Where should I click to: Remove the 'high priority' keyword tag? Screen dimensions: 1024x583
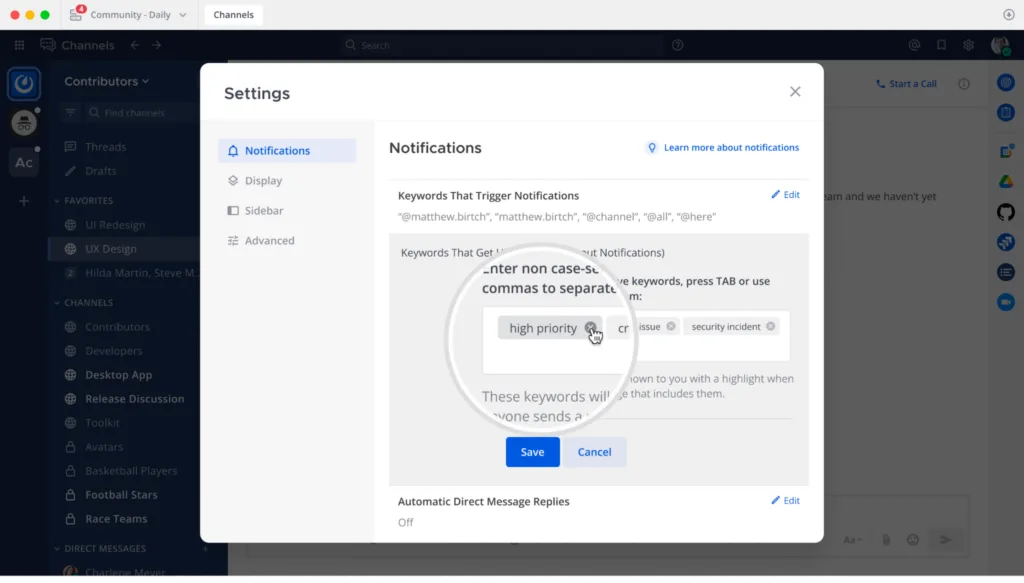tap(590, 328)
